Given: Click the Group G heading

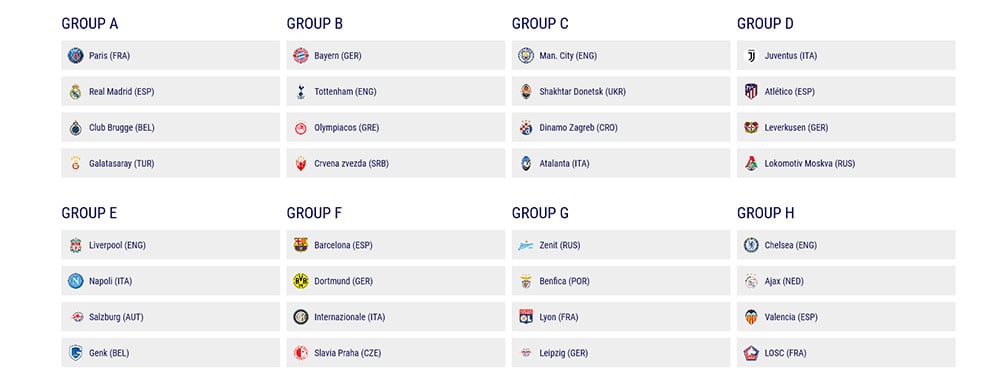Looking at the screenshot, I should [540, 213].
